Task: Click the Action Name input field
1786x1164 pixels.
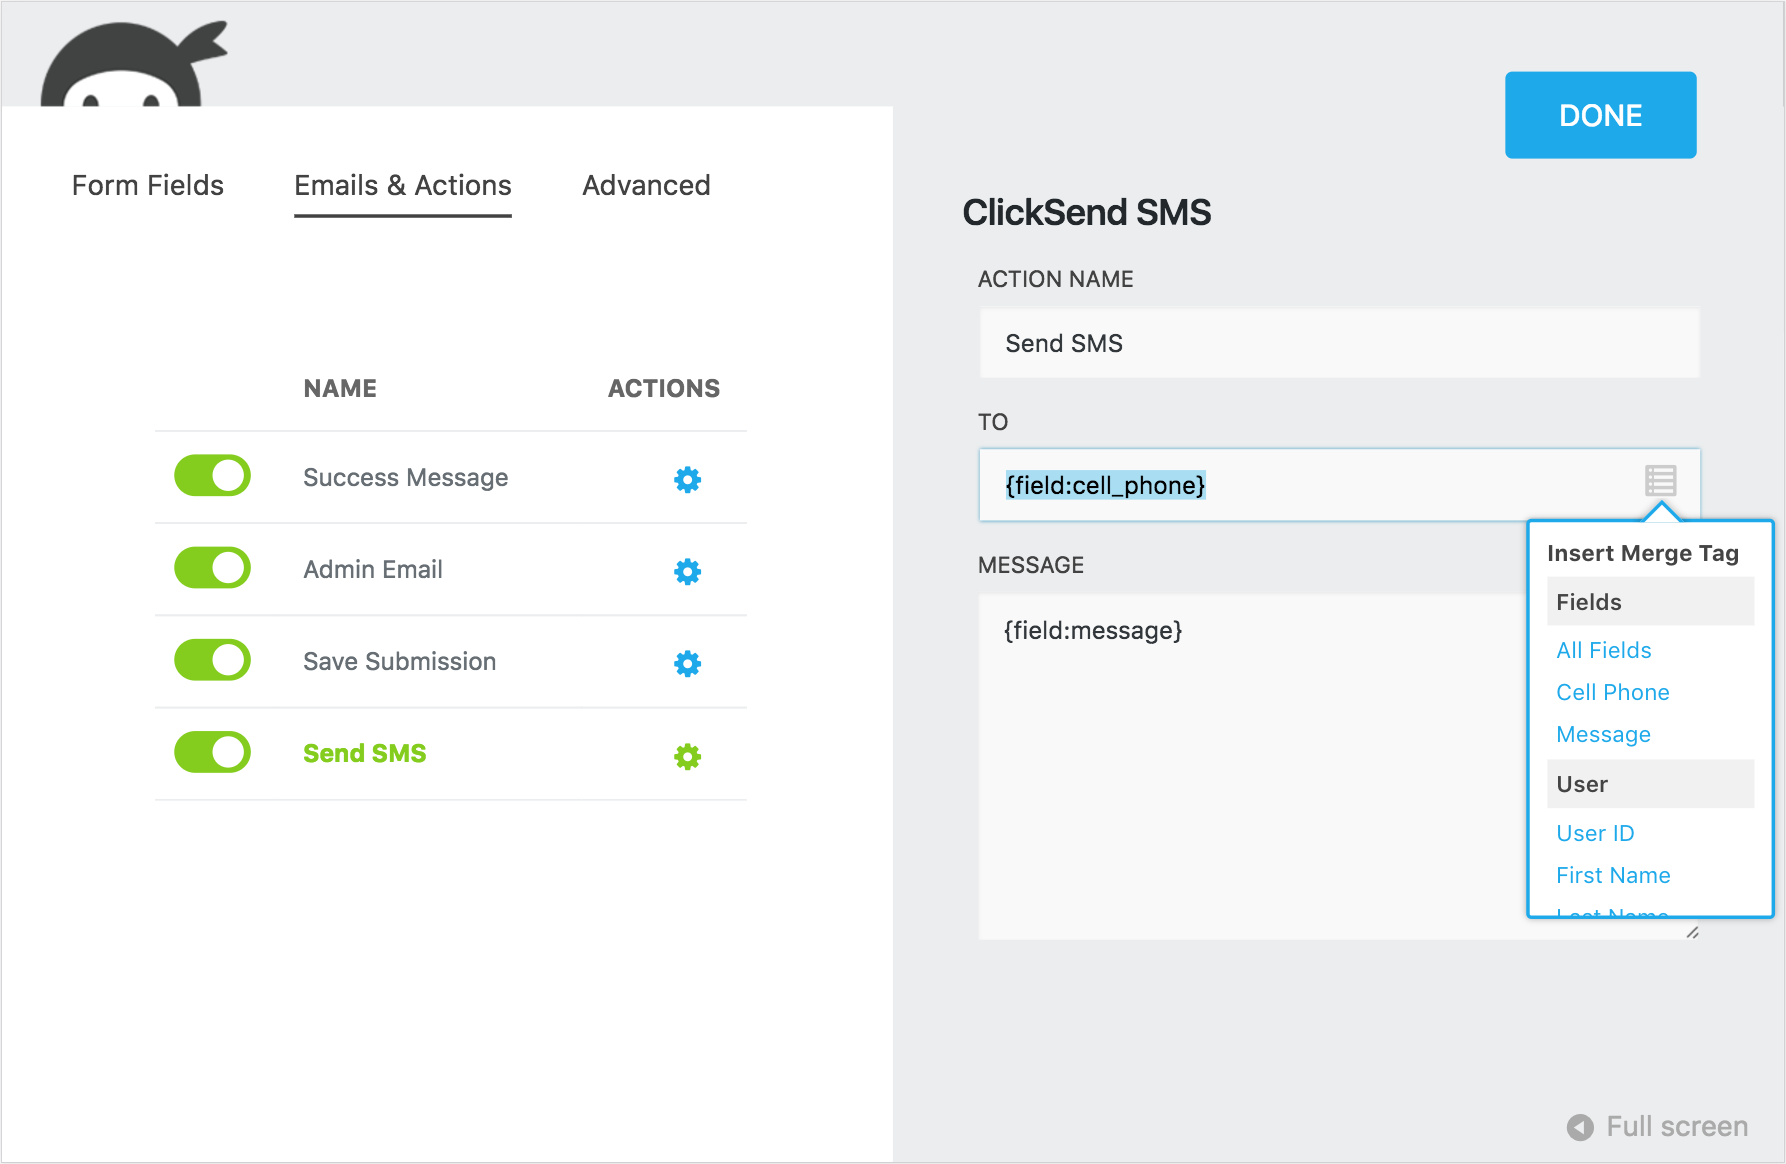Action: tap(1338, 344)
